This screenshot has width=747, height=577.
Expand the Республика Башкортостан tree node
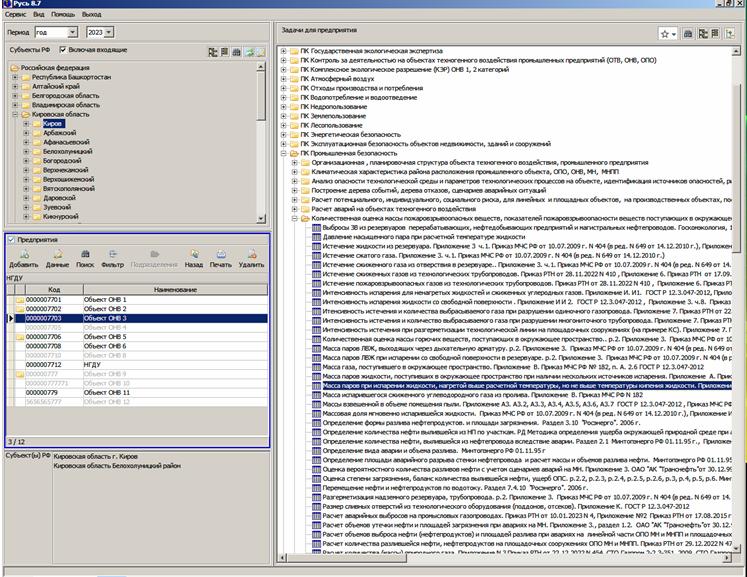[x=14, y=76]
